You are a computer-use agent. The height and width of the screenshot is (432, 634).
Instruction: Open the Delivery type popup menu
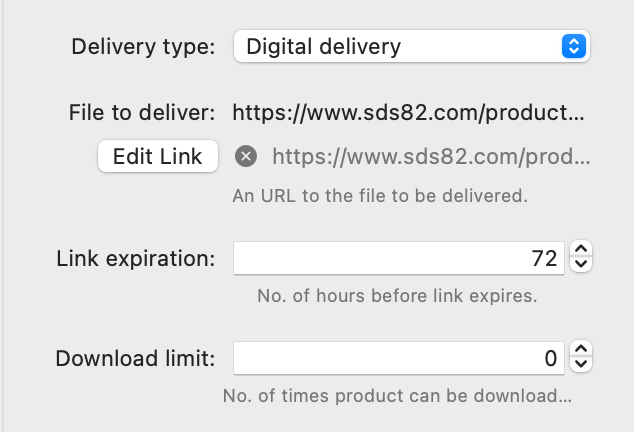[411, 46]
